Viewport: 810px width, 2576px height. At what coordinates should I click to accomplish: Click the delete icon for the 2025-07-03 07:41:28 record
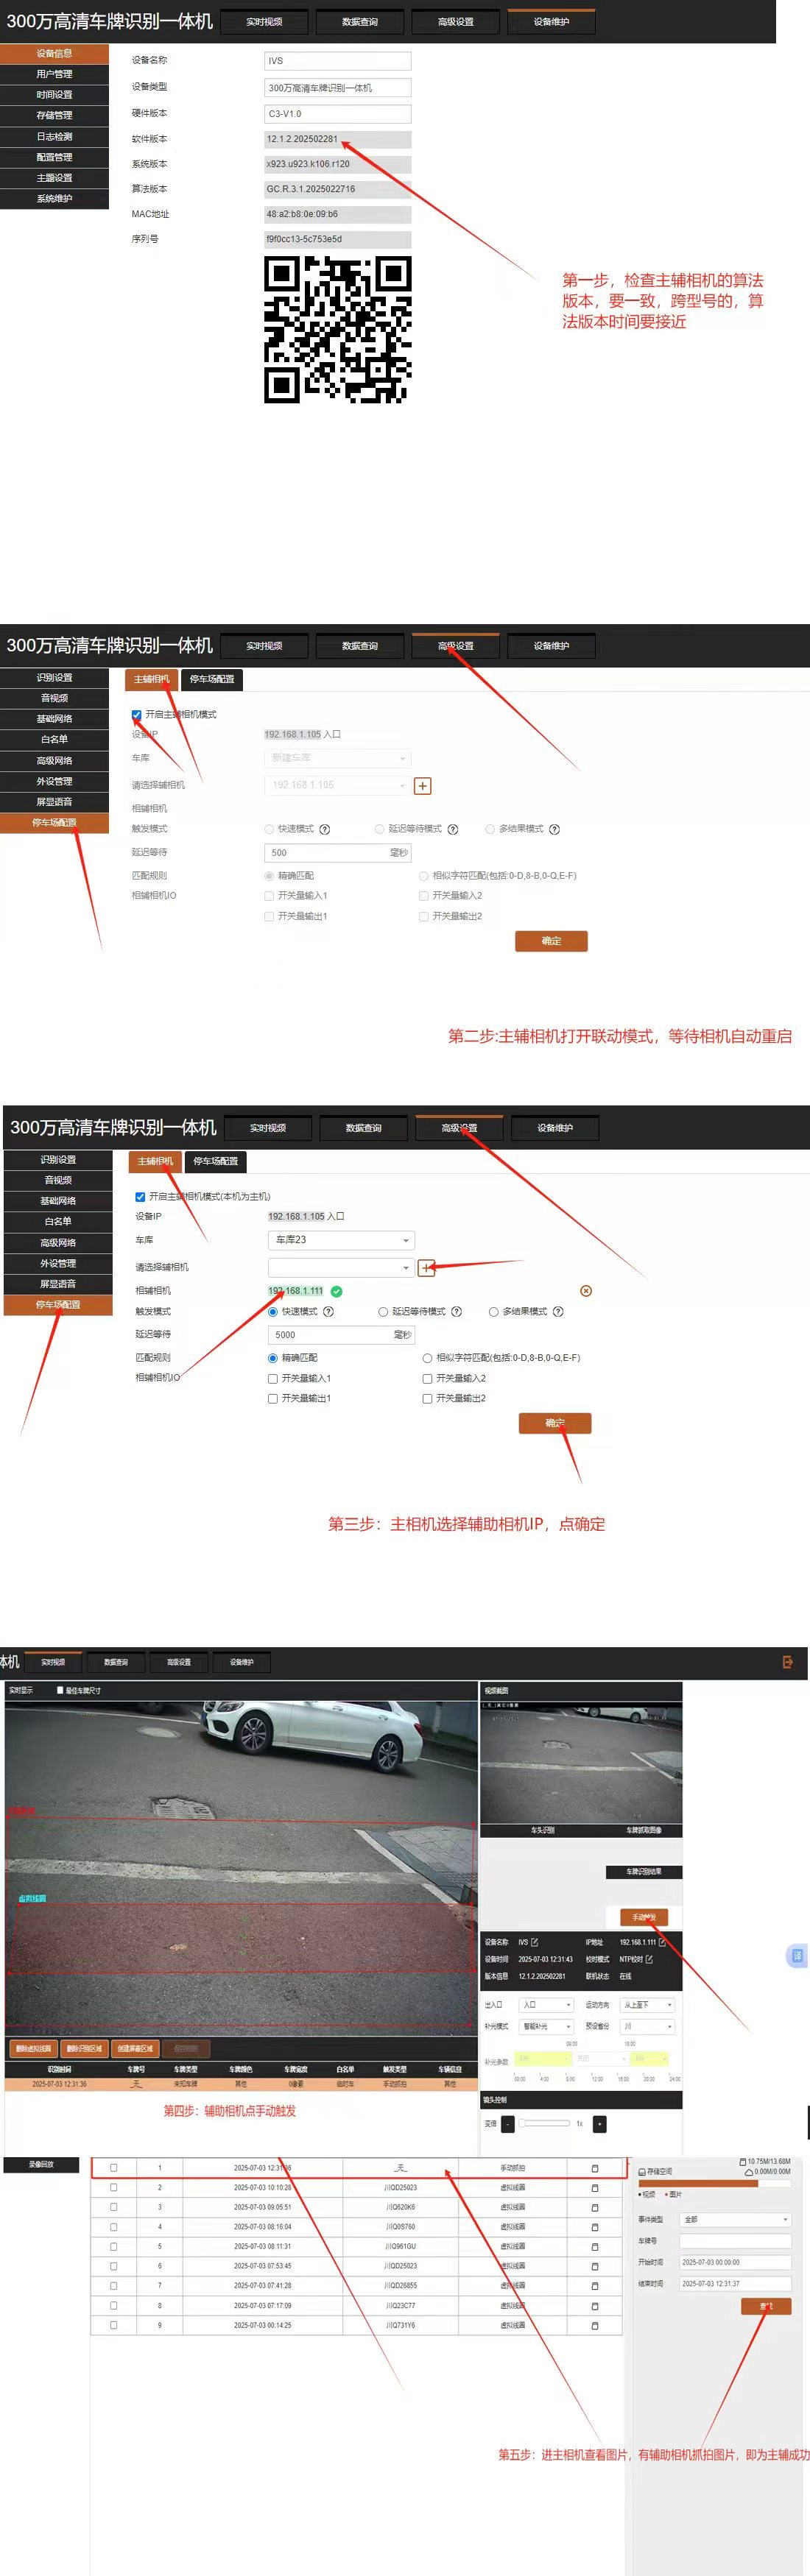click(x=595, y=2286)
